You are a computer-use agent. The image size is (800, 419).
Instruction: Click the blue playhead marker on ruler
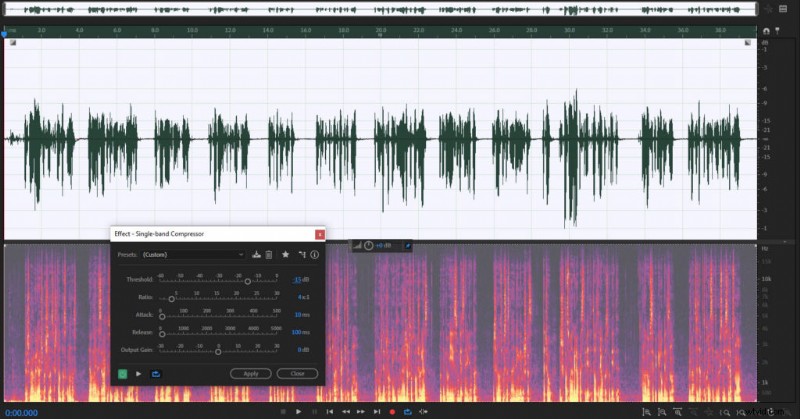[5, 34]
